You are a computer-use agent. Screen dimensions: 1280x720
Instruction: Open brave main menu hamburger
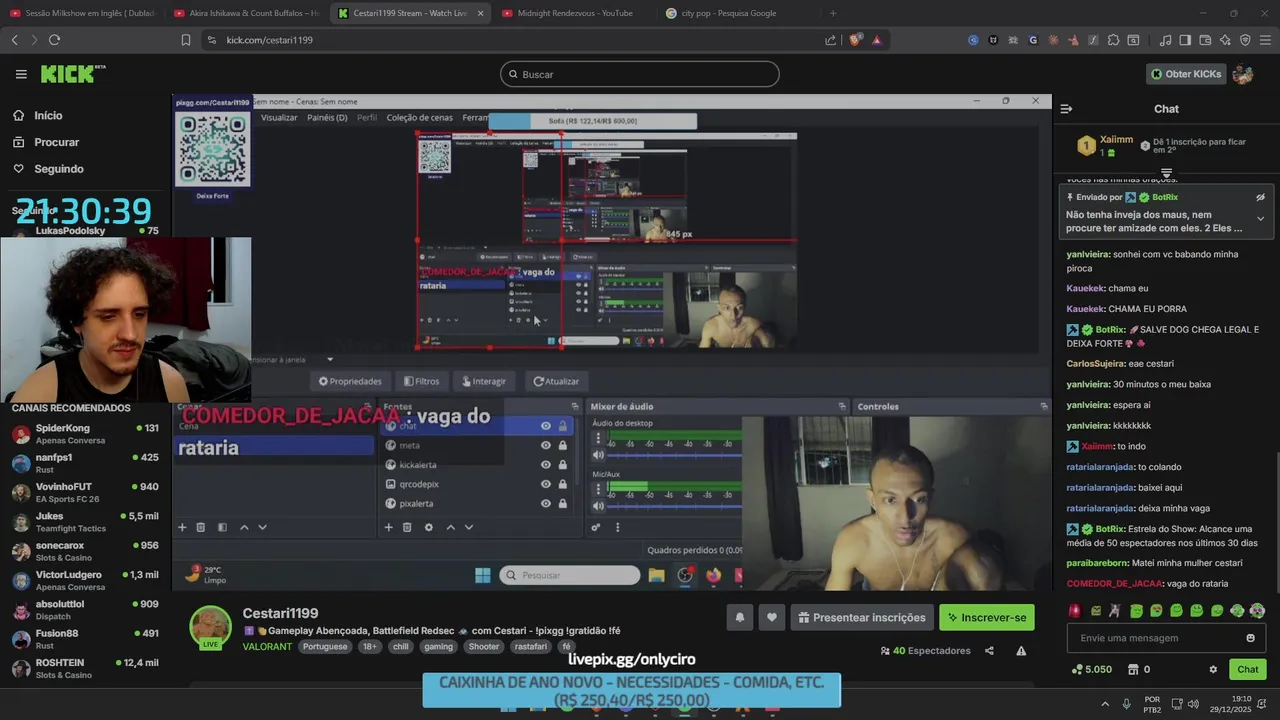1265,40
